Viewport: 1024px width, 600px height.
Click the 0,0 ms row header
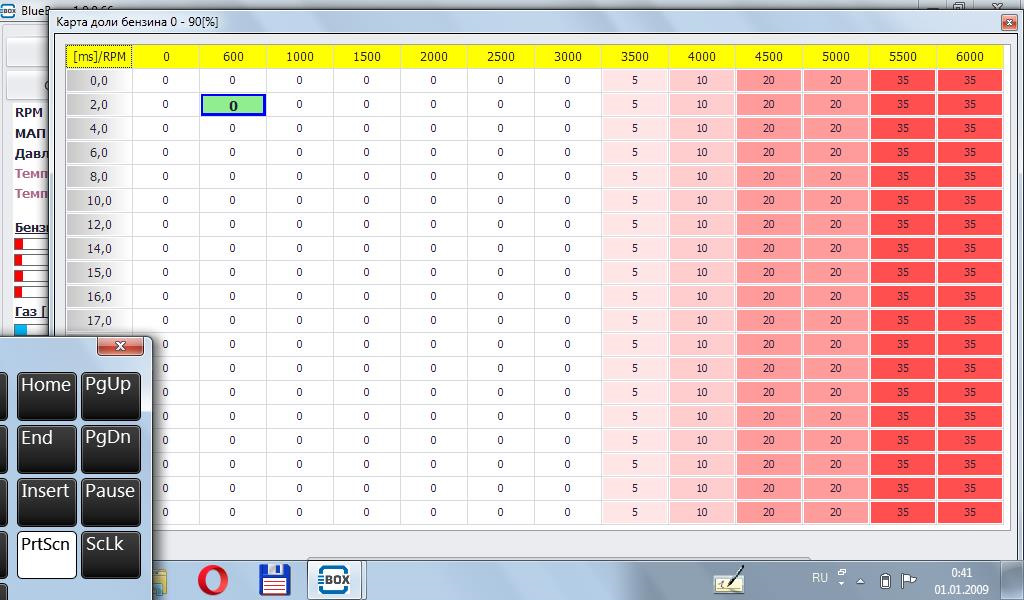click(x=99, y=81)
